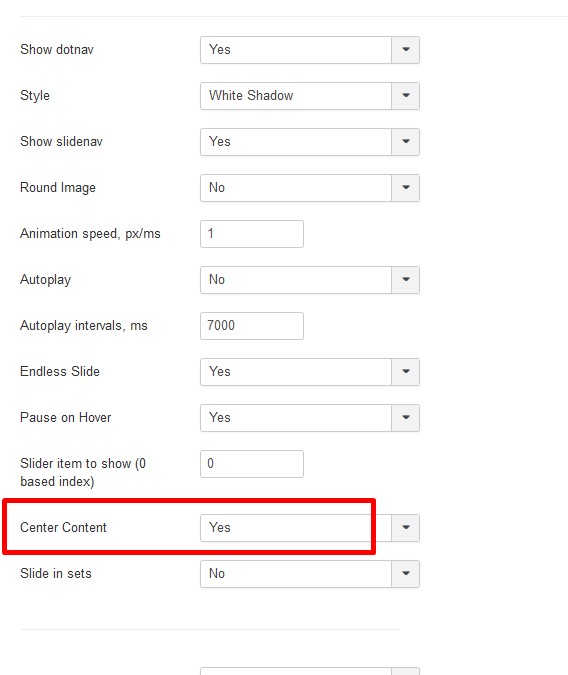
Task: Click the Show dotnav dropdown arrow
Action: pyautogui.click(x=406, y=50)
